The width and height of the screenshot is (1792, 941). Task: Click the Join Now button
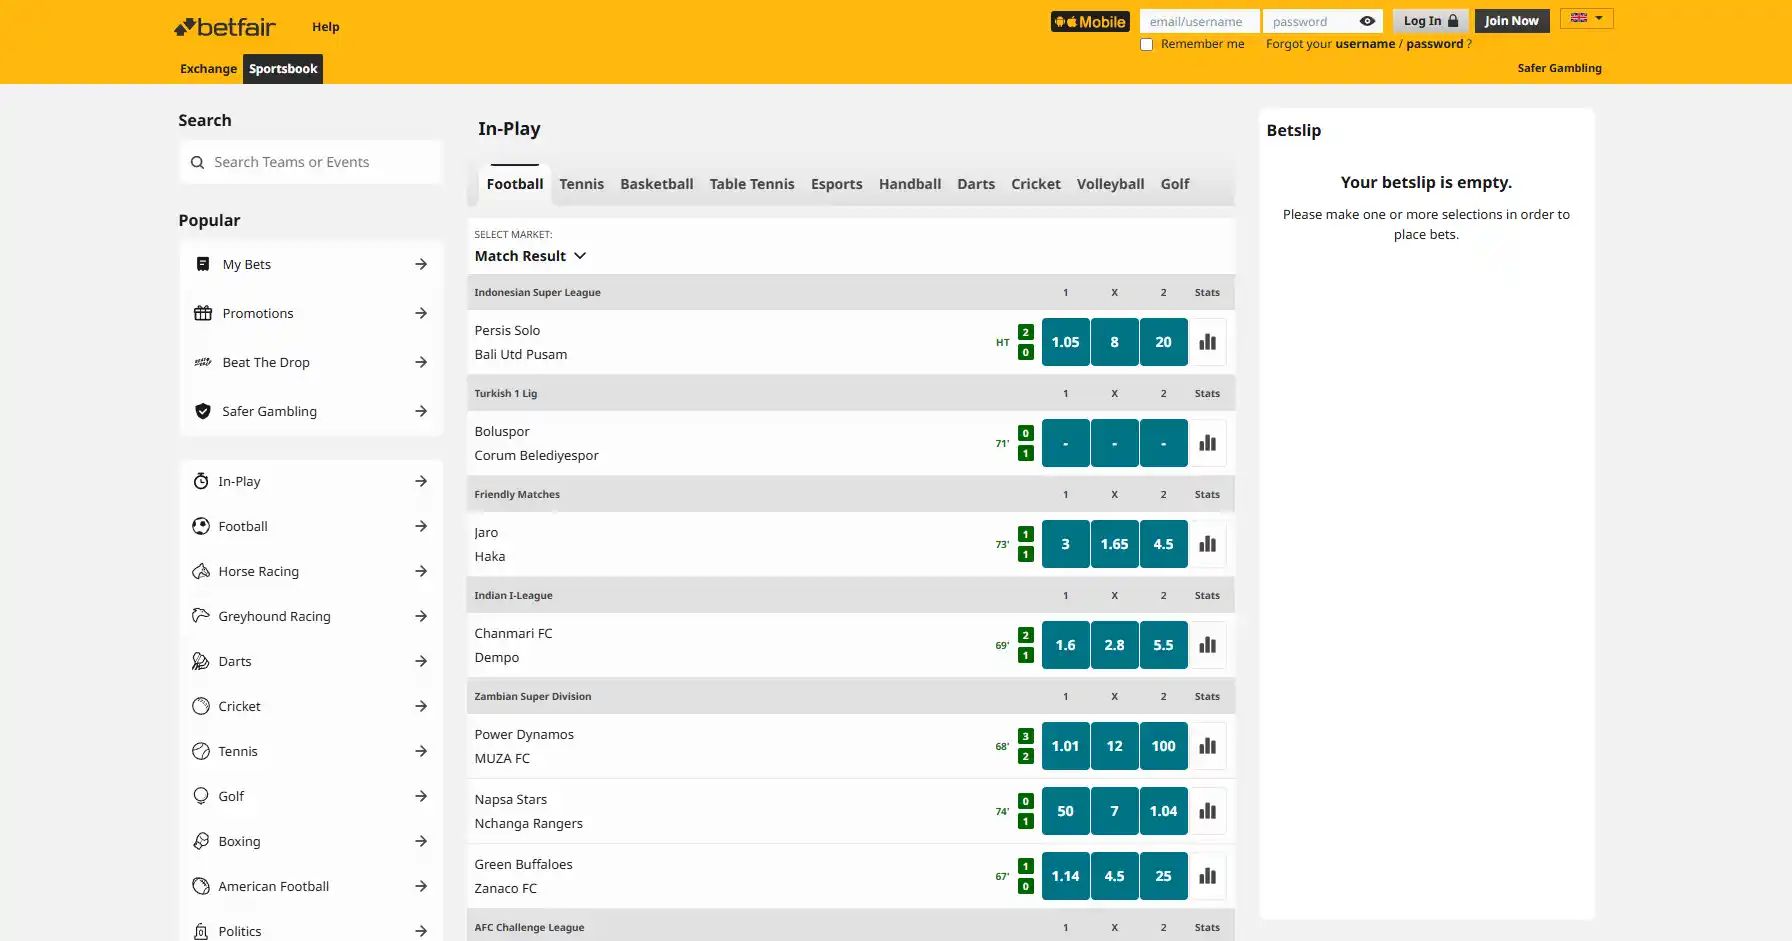coord(1511,21)
